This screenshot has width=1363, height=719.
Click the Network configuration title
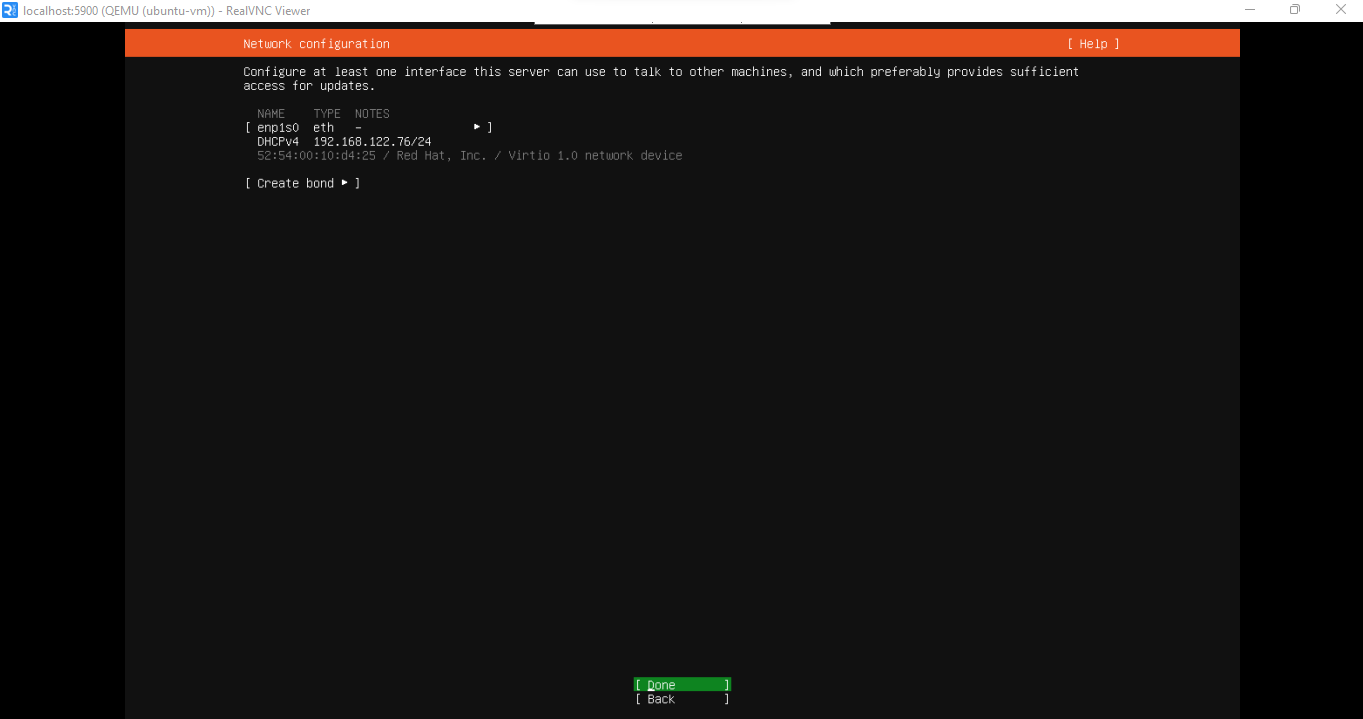coord(316,44)
